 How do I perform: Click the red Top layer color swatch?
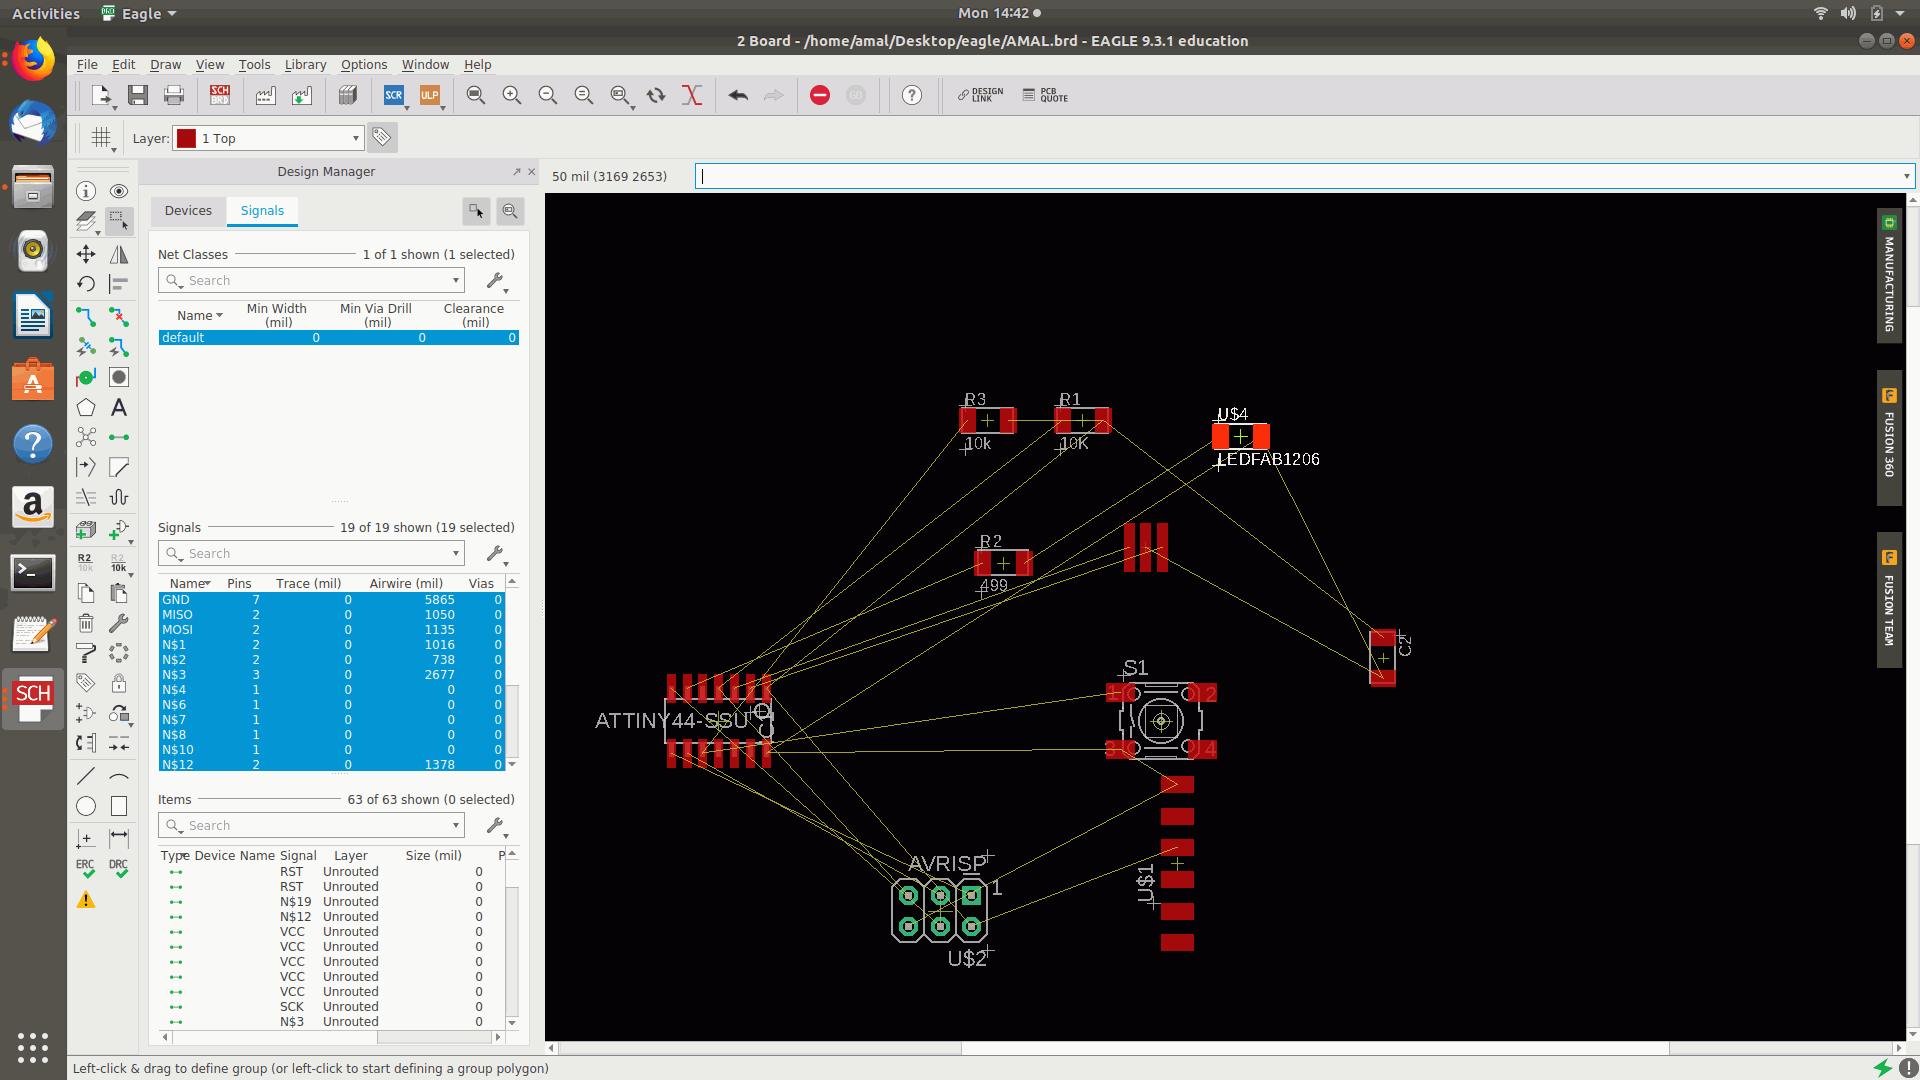pyautogui.click(x=187, y=138)
